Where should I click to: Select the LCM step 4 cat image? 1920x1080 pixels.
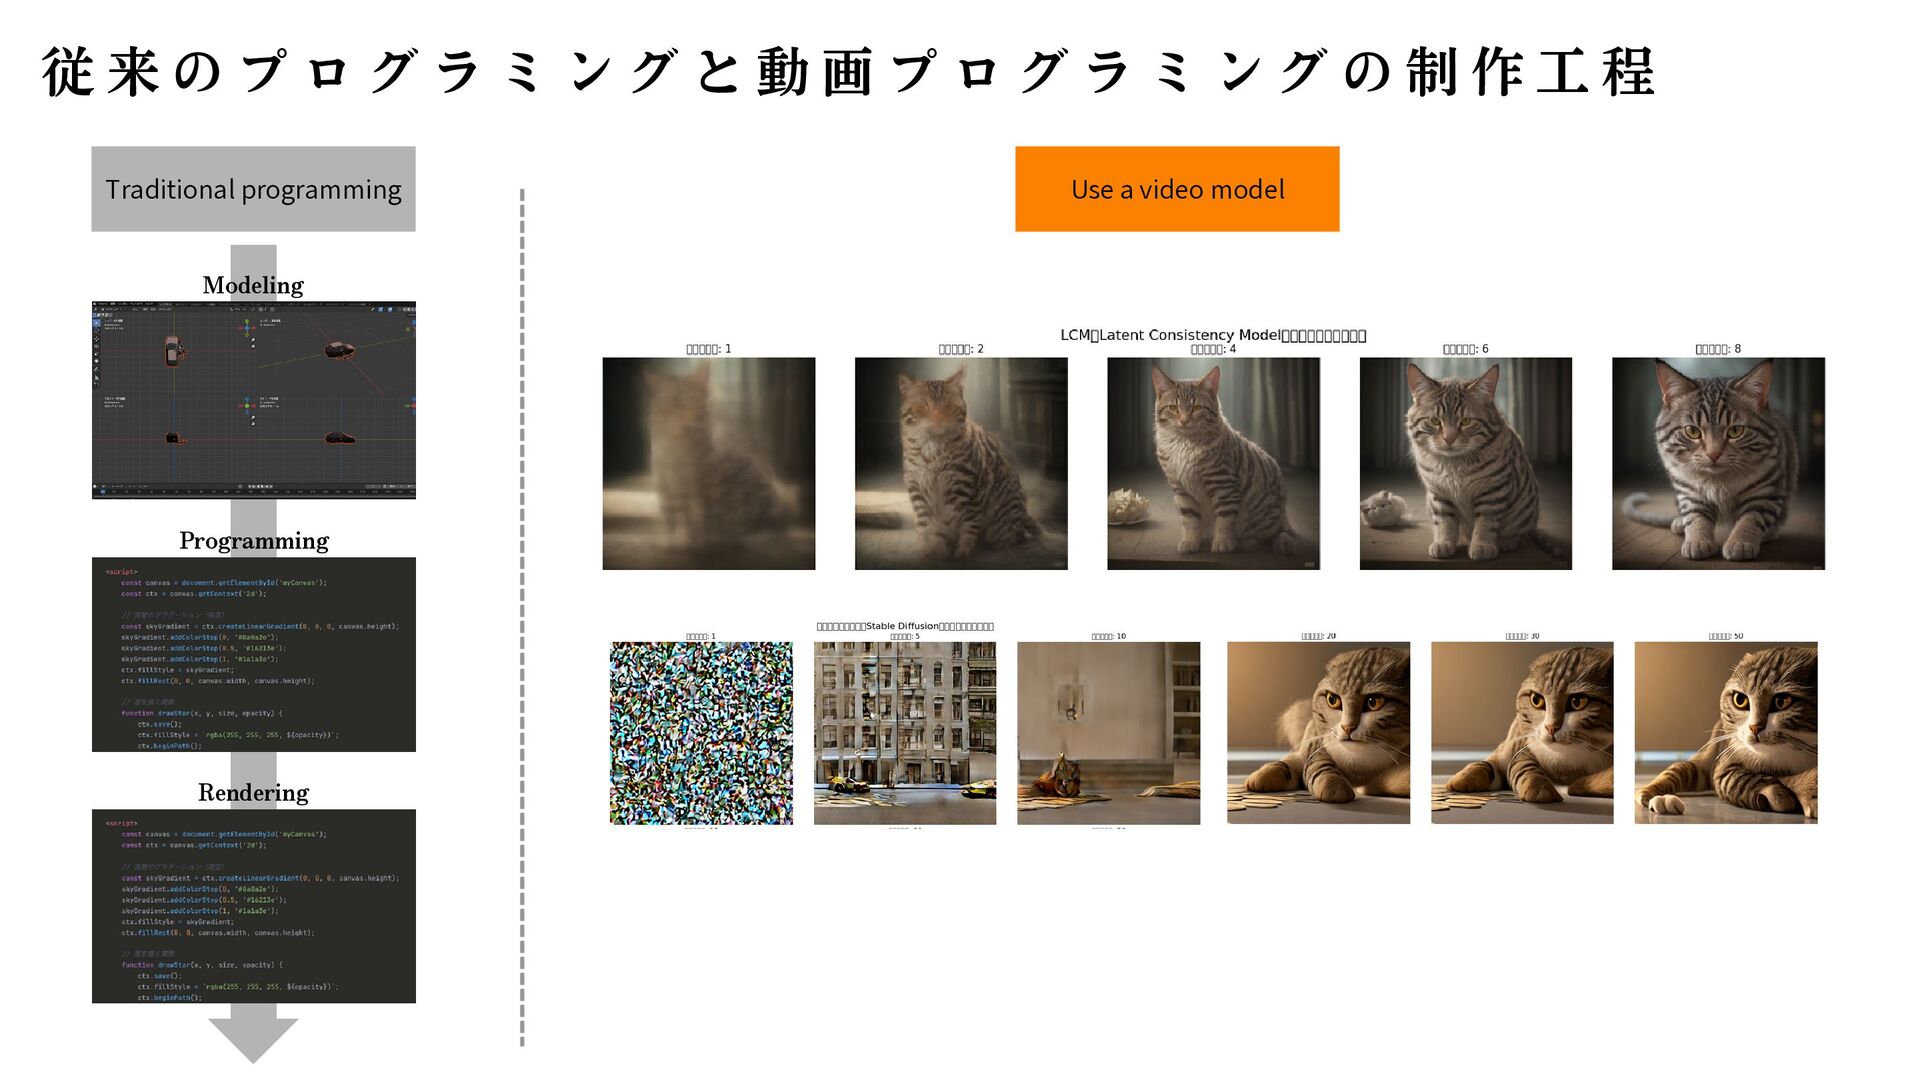pyautogui.click(x=1214, y=464)
